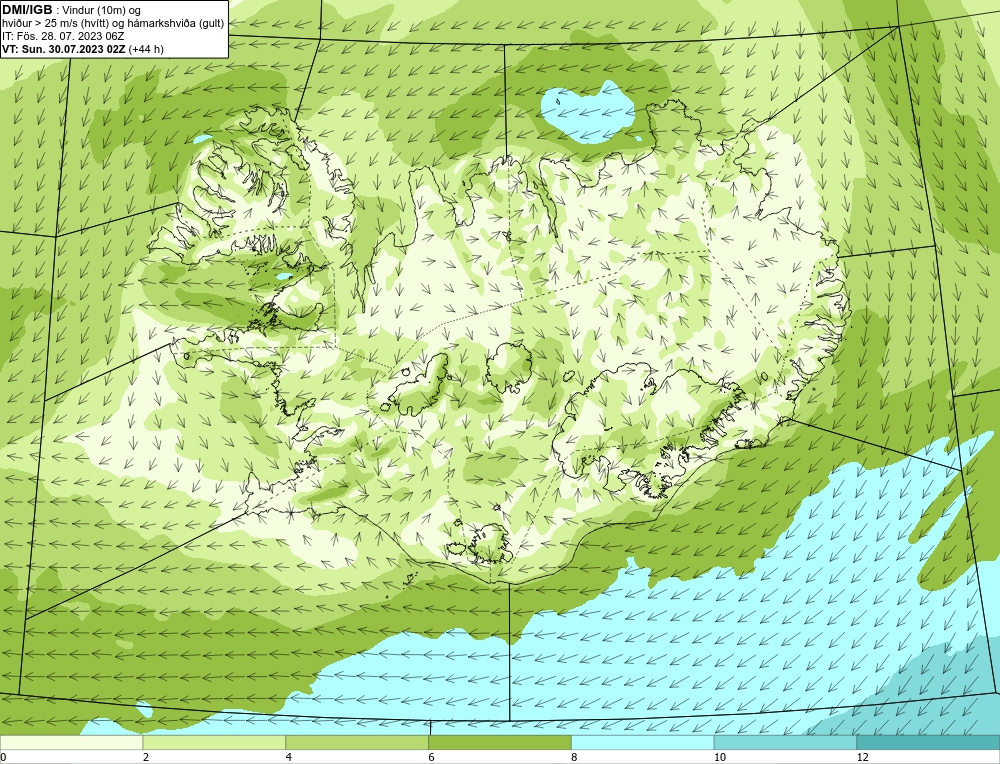Click the small cyan lake patch in West Iceland
This screenshot has width=1000, height=764.
(283, 277)
